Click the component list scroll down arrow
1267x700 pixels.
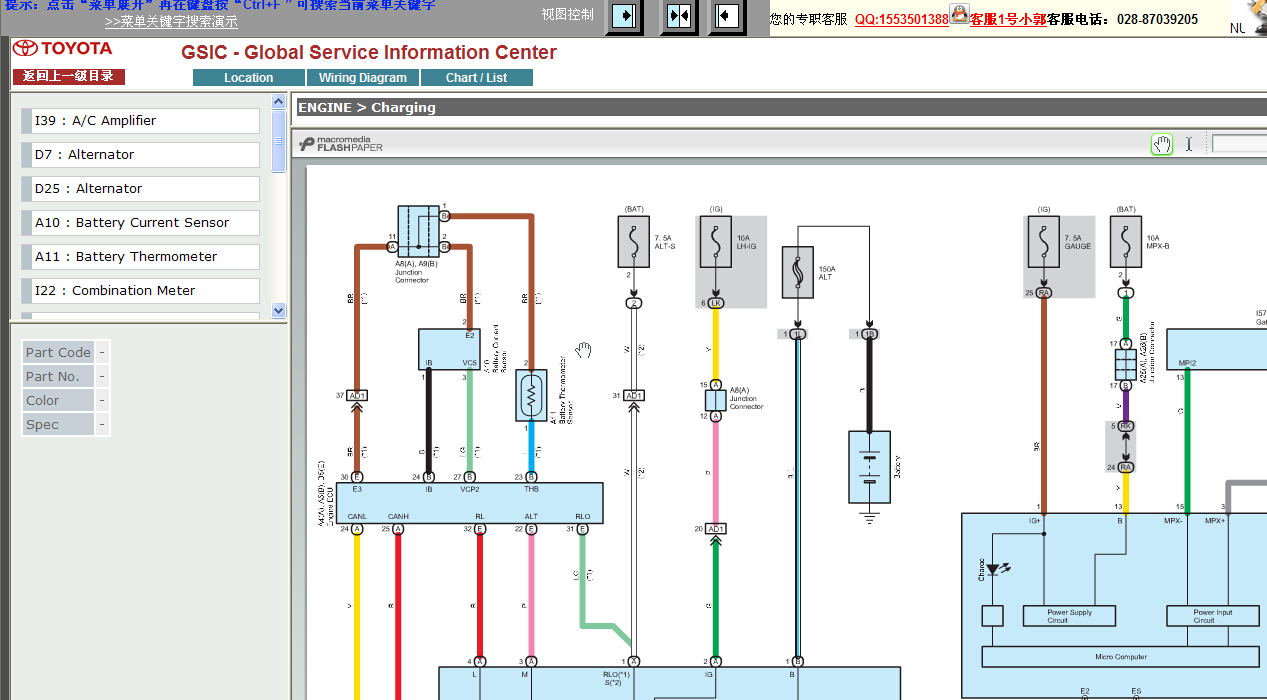[x=279, y=311]
